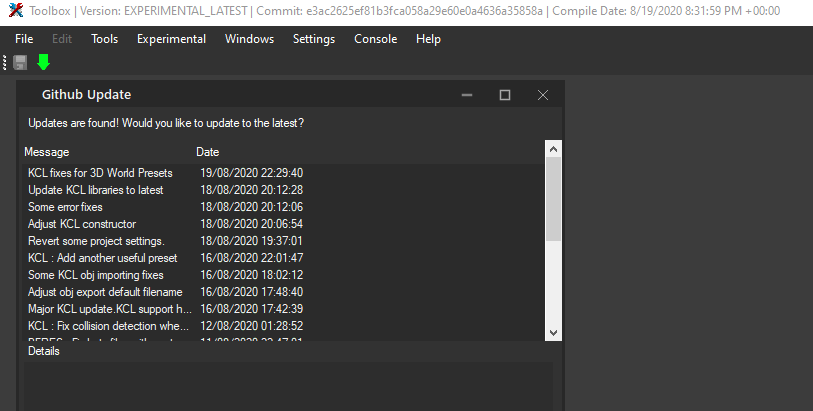Open the File menu
813x411 pixels.
point(24,39)
